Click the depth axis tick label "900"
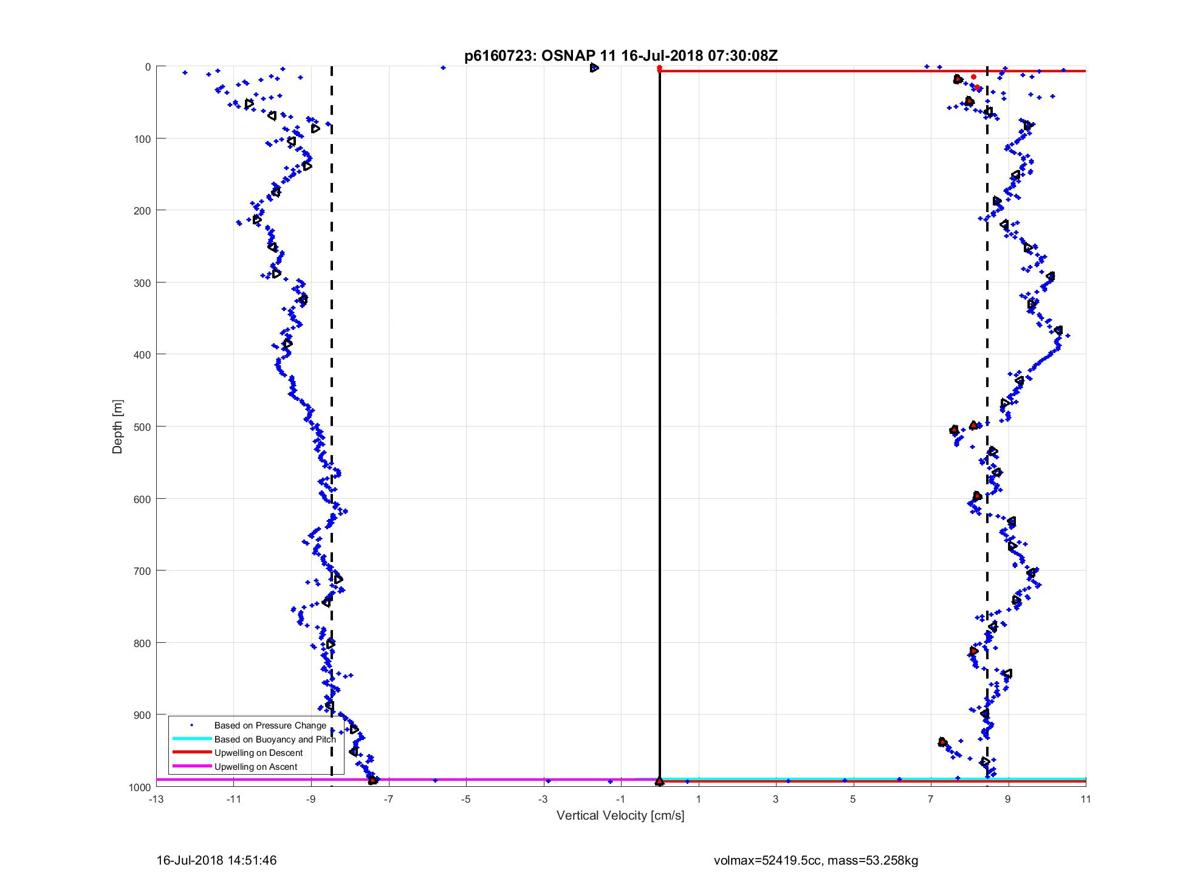This screenshot has width=1200, height=885. pos(142,715)
